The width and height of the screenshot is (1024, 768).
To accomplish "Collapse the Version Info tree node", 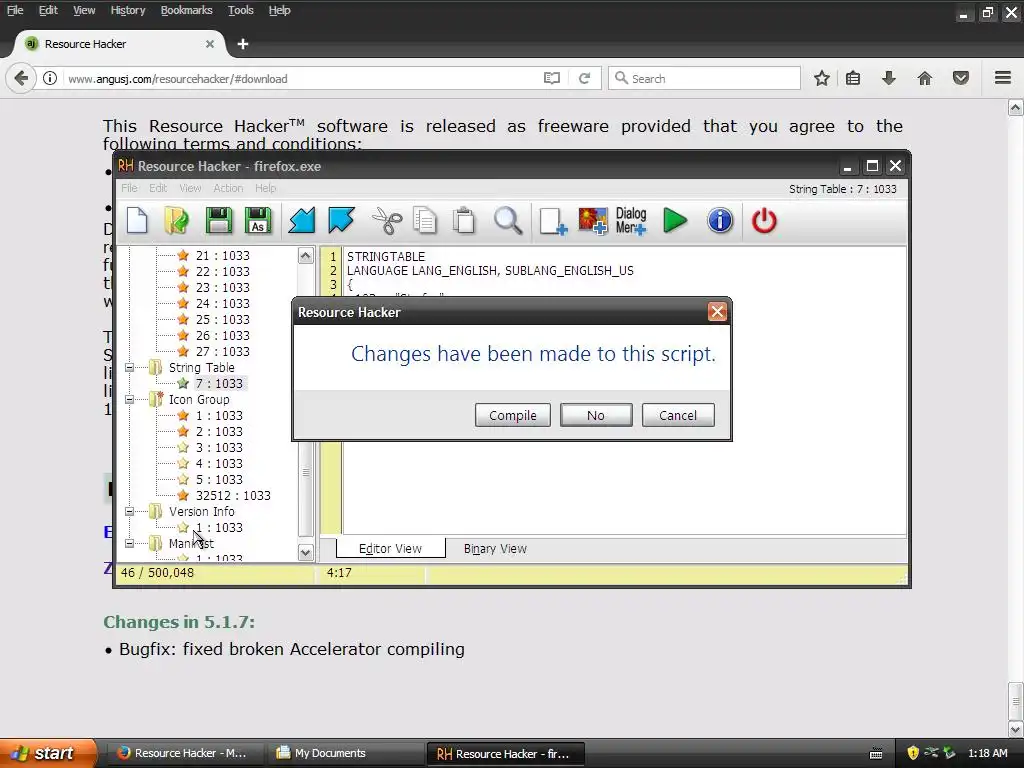I will [129, 512].
